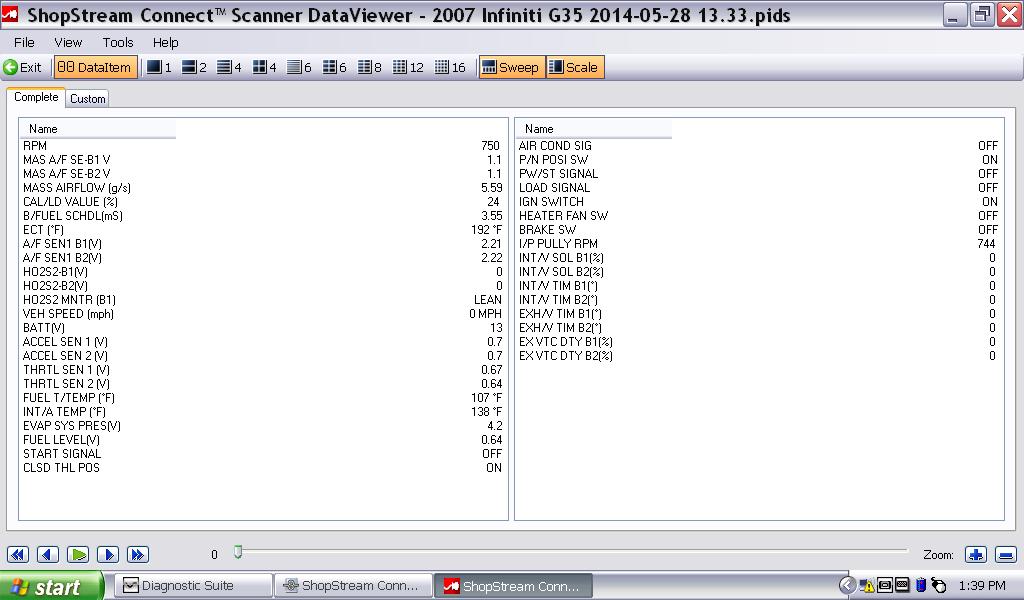
Task: Open the Help menu
Action: (165, 42)
